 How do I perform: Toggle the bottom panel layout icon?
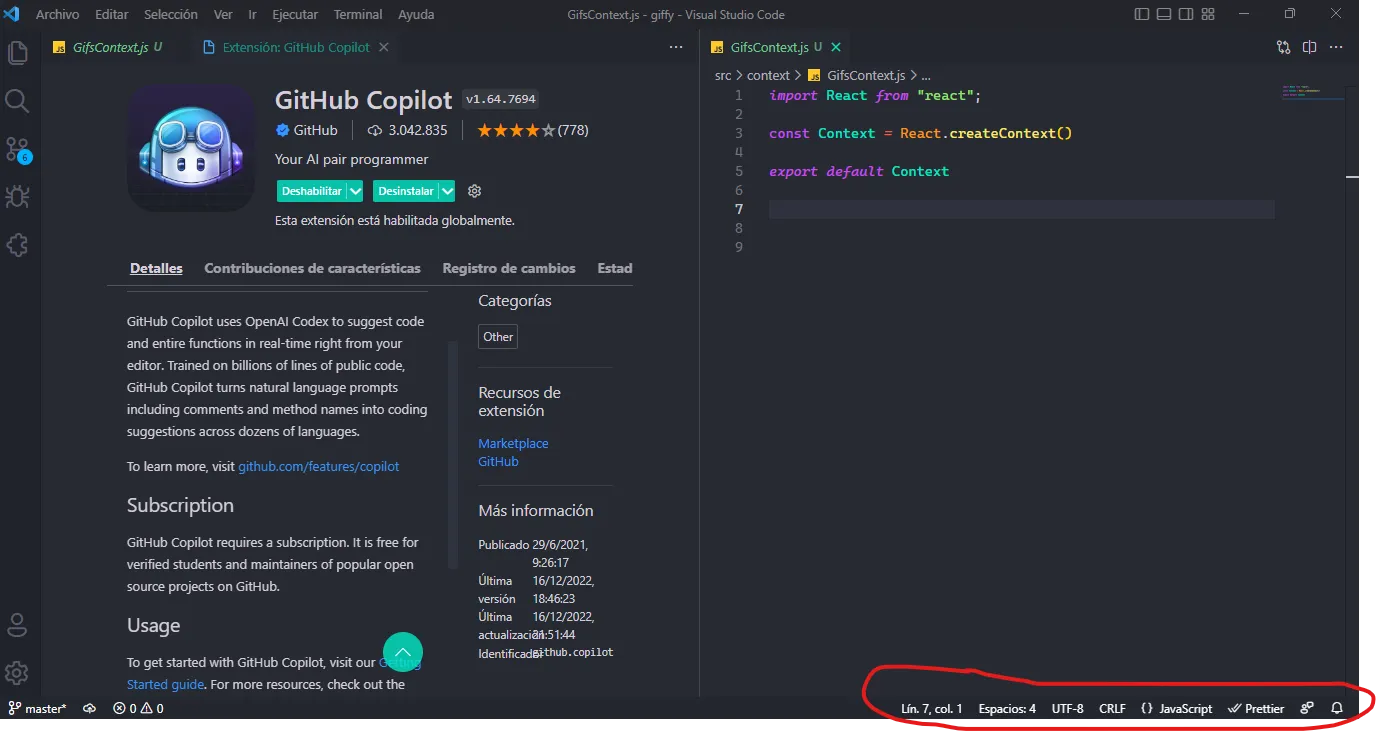(x=1164, y=14)
